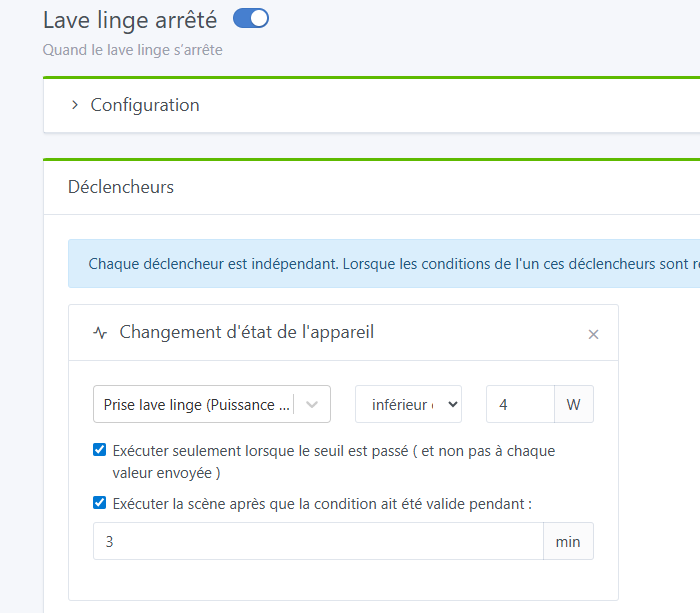Screen dimensions: 700x613
Task: Click the duration field showing 3
Action: click(318, 541)
